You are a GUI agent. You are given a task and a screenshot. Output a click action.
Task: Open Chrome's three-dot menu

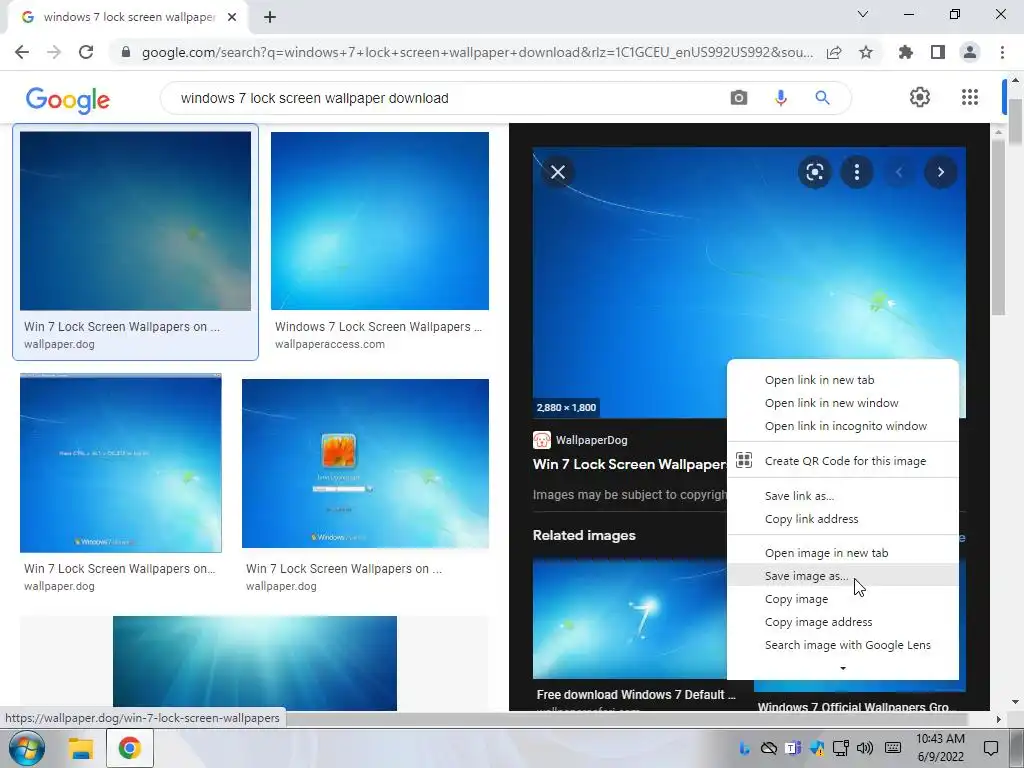1002,52
